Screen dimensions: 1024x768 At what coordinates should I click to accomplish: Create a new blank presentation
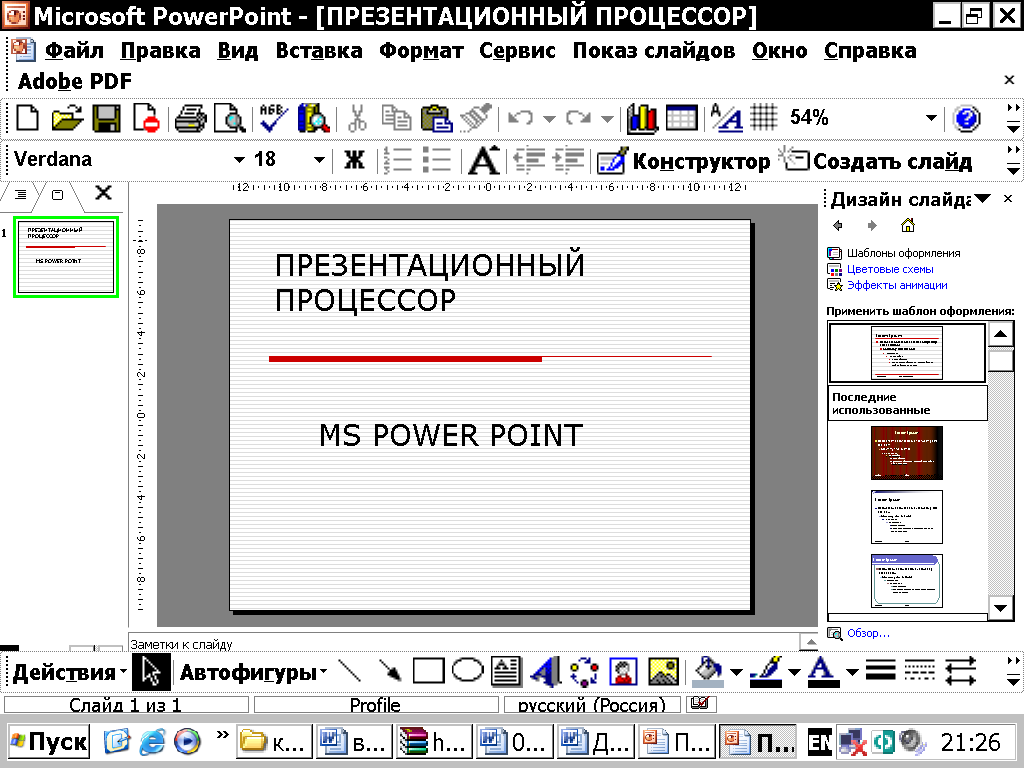coord(27,118)
